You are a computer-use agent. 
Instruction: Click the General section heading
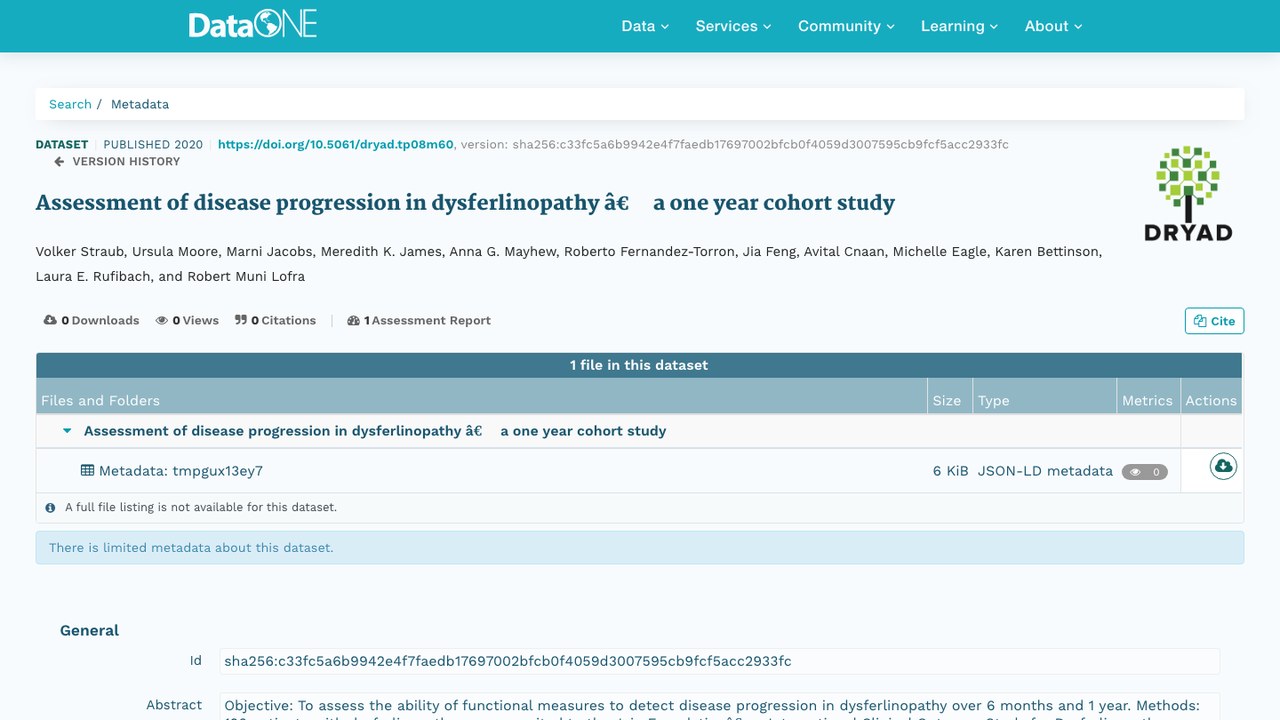pyautogui.click(x=89, y=631)
